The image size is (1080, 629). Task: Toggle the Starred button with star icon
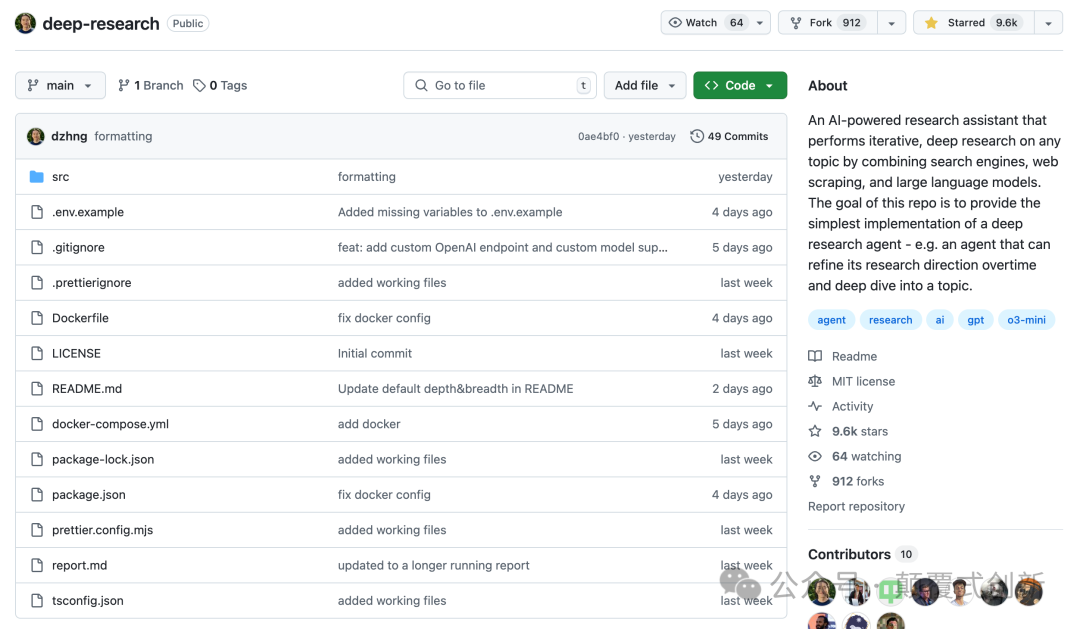coord(973,23)
